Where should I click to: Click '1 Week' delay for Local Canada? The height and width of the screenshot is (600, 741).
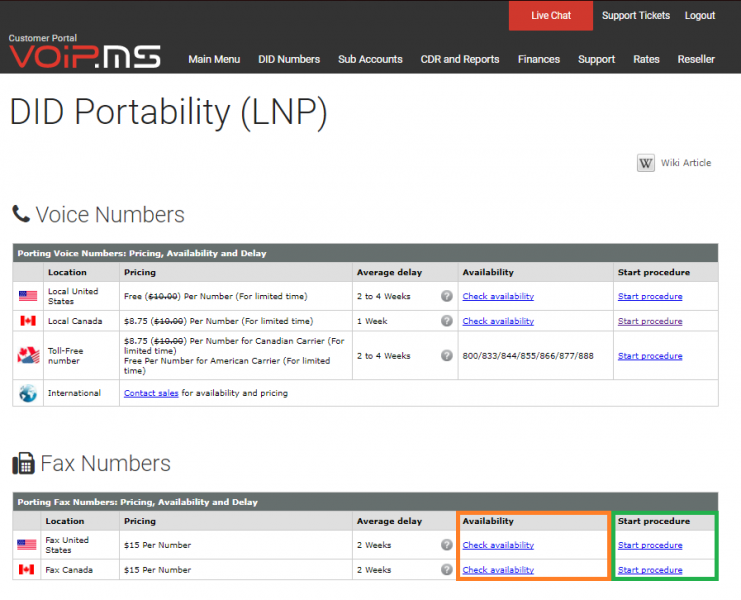(x=372, y=321)
